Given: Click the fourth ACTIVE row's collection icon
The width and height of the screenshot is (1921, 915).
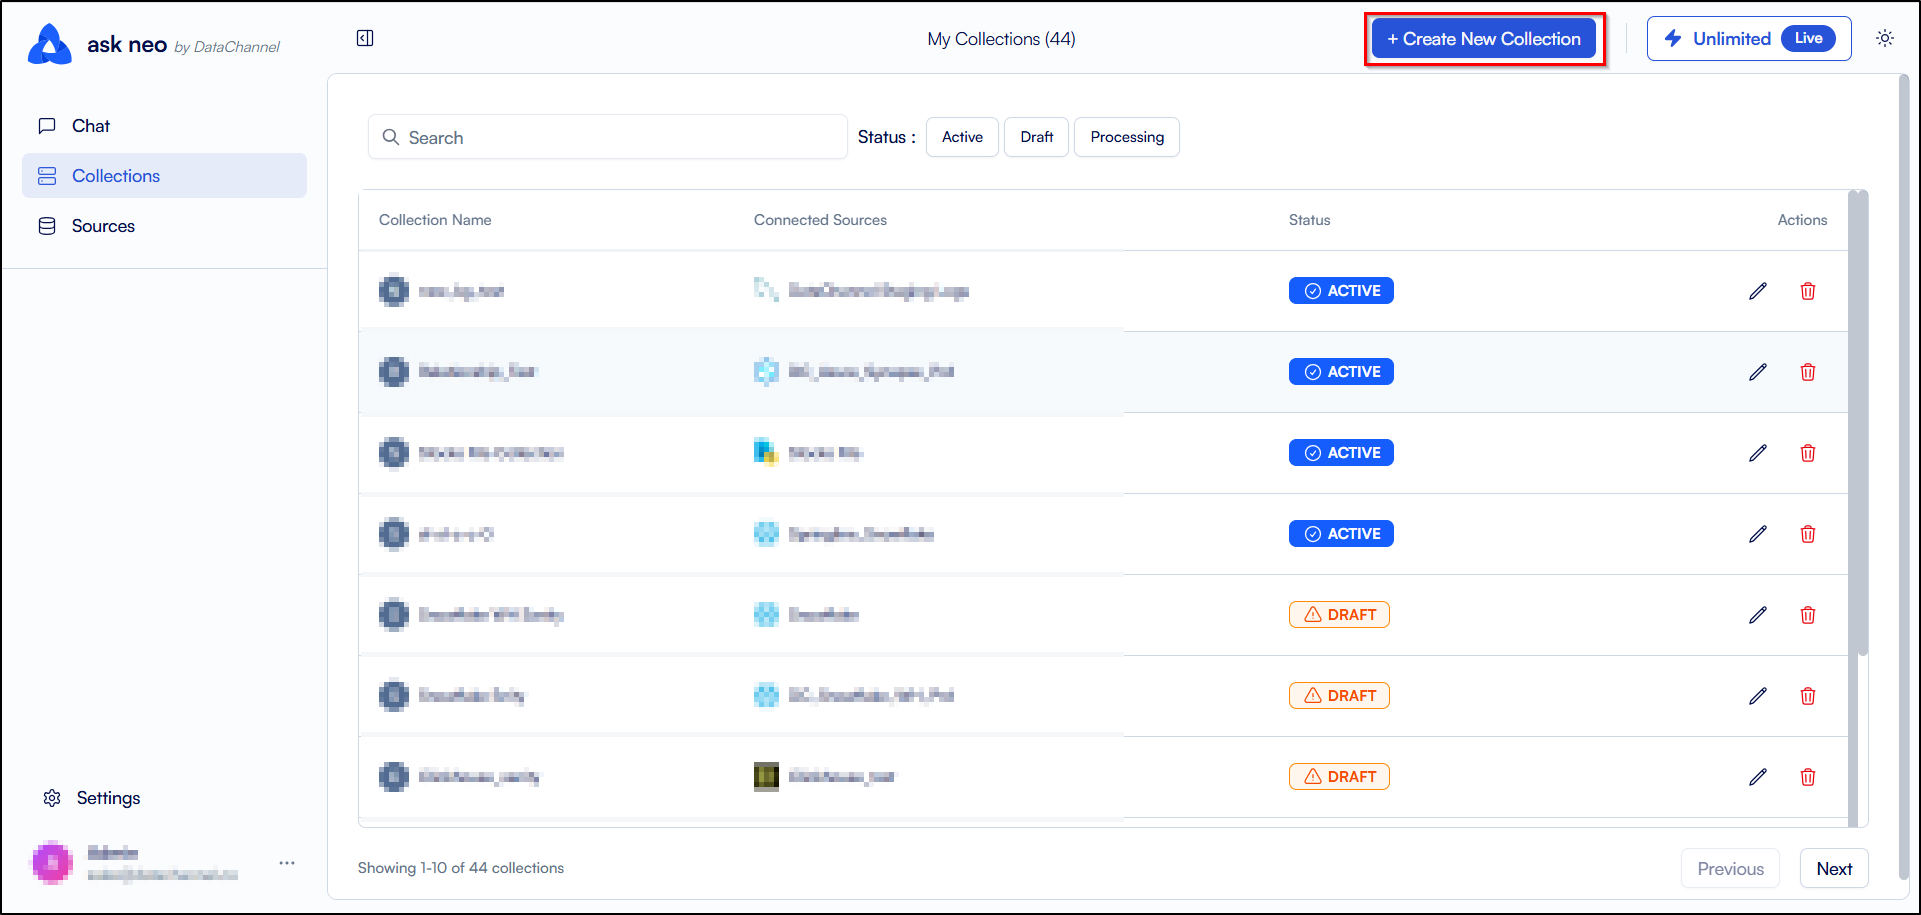Looking at the screenshot, I should click(394, 534).
